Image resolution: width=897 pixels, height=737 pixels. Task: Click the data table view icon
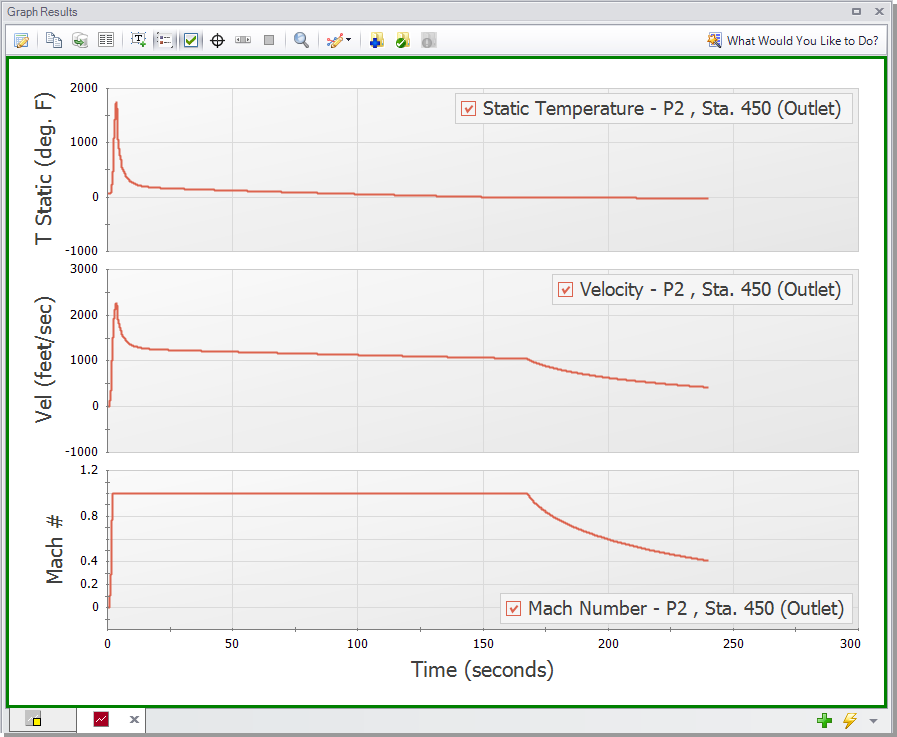(105, 41)
